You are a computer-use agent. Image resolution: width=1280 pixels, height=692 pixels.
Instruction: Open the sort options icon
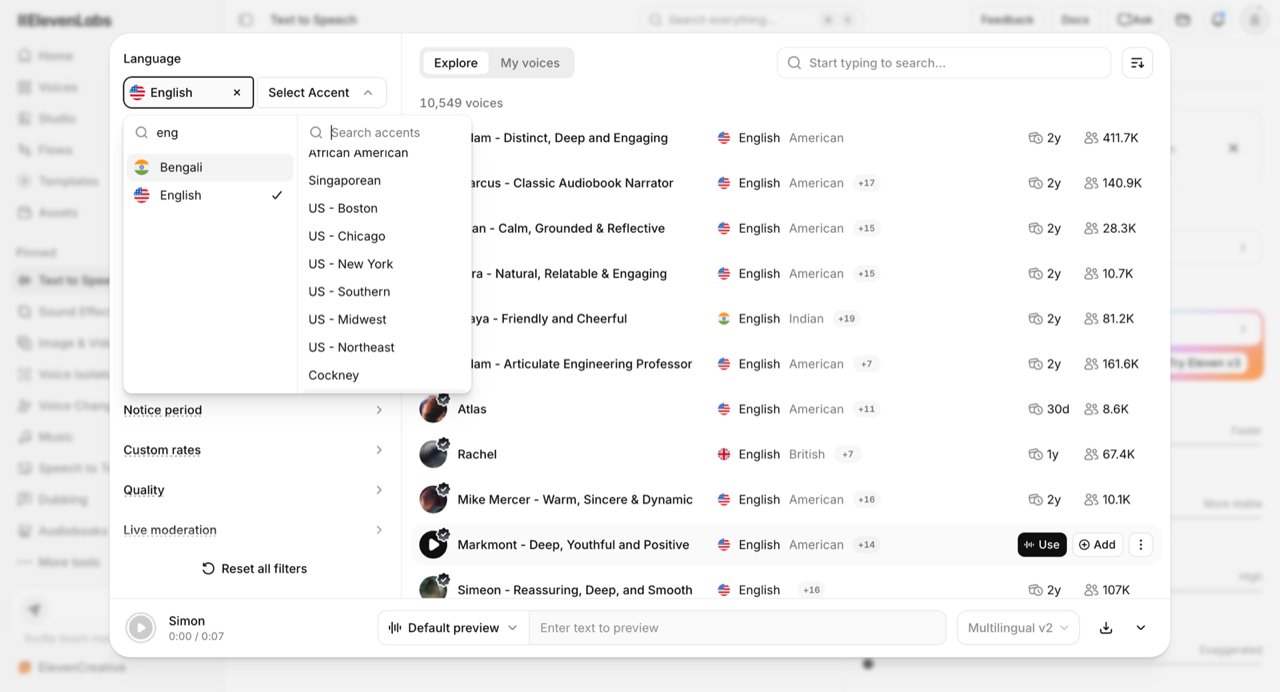click(1137, 63)
